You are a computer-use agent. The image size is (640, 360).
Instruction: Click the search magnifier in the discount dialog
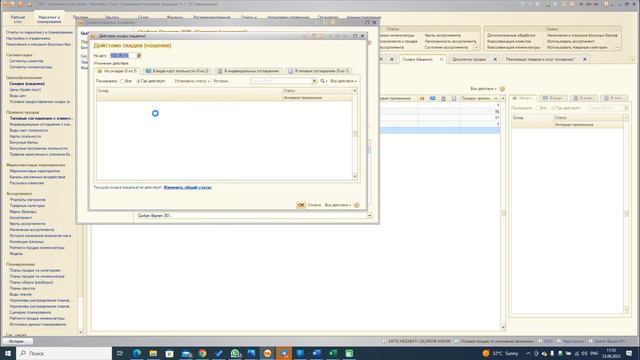pyautogui.click(x=323, y=81)
